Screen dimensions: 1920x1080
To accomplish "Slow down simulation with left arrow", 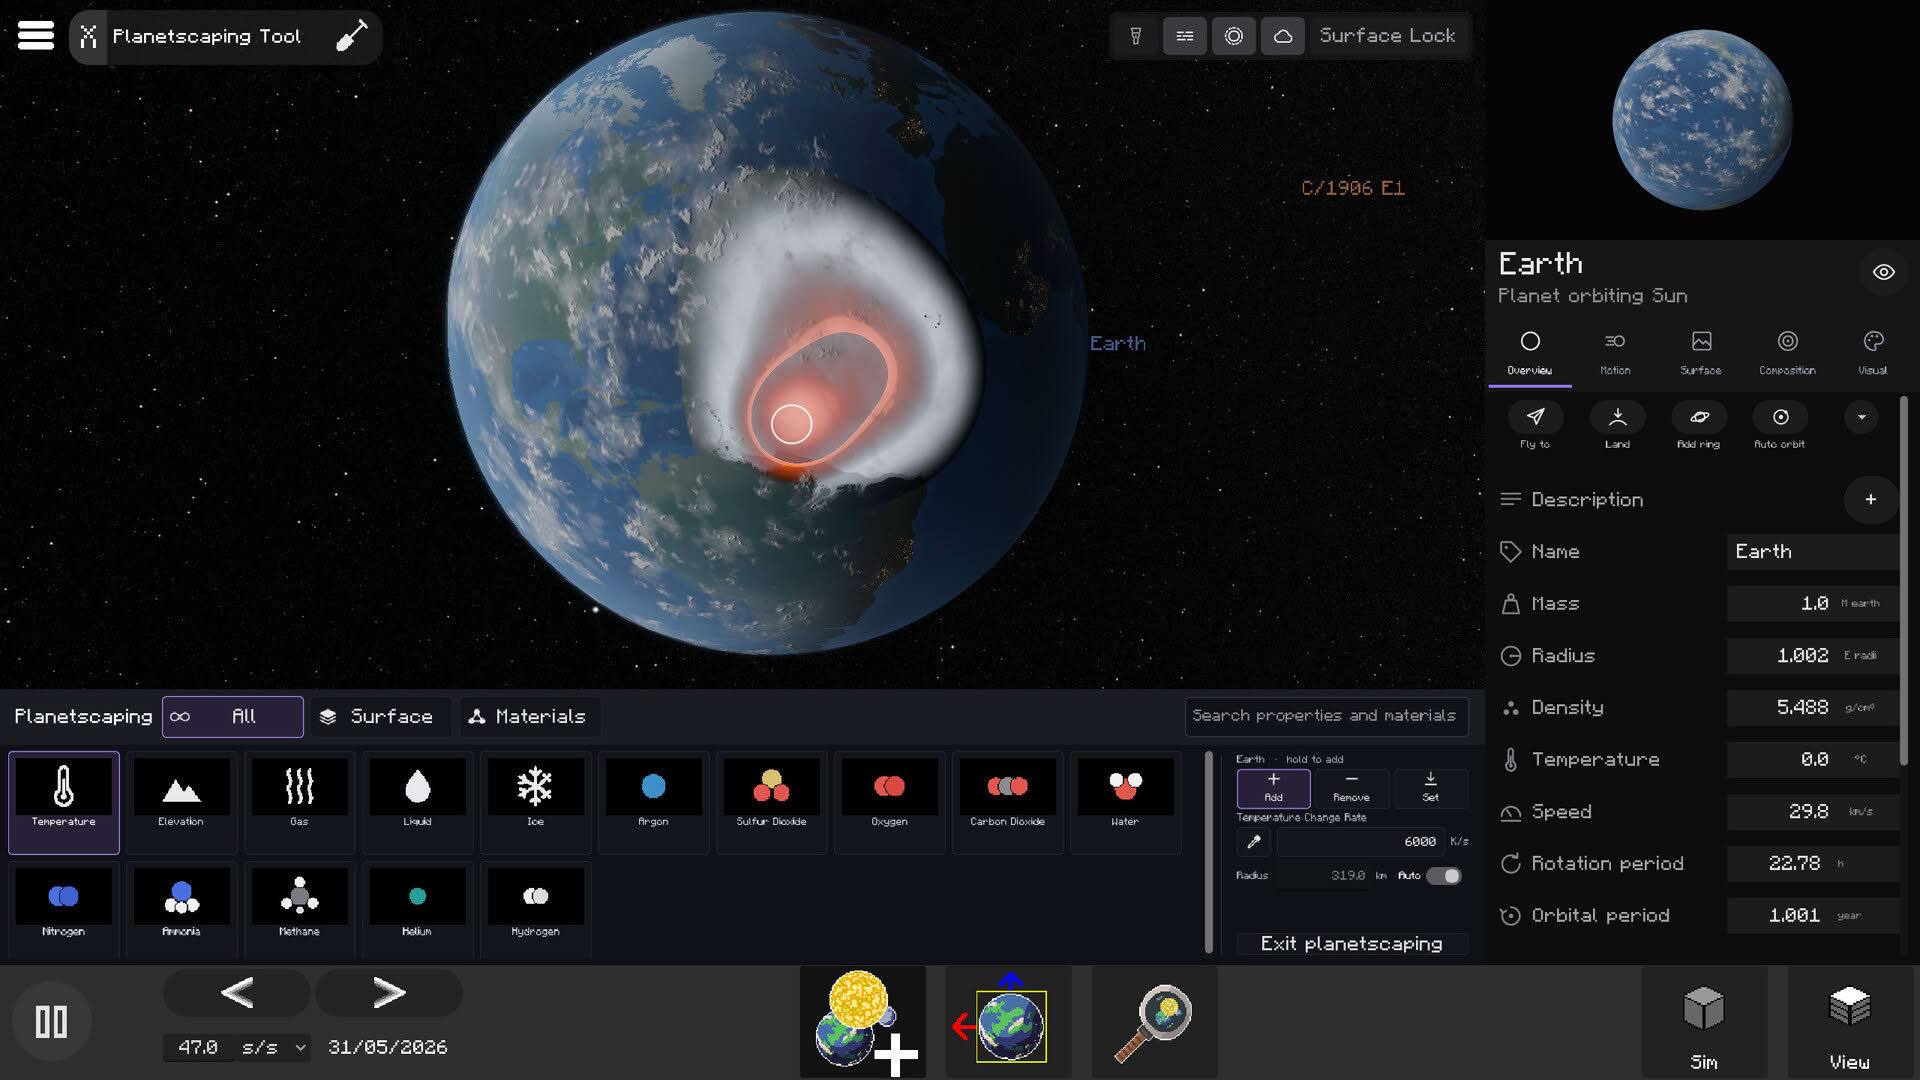I will (236, 992).
